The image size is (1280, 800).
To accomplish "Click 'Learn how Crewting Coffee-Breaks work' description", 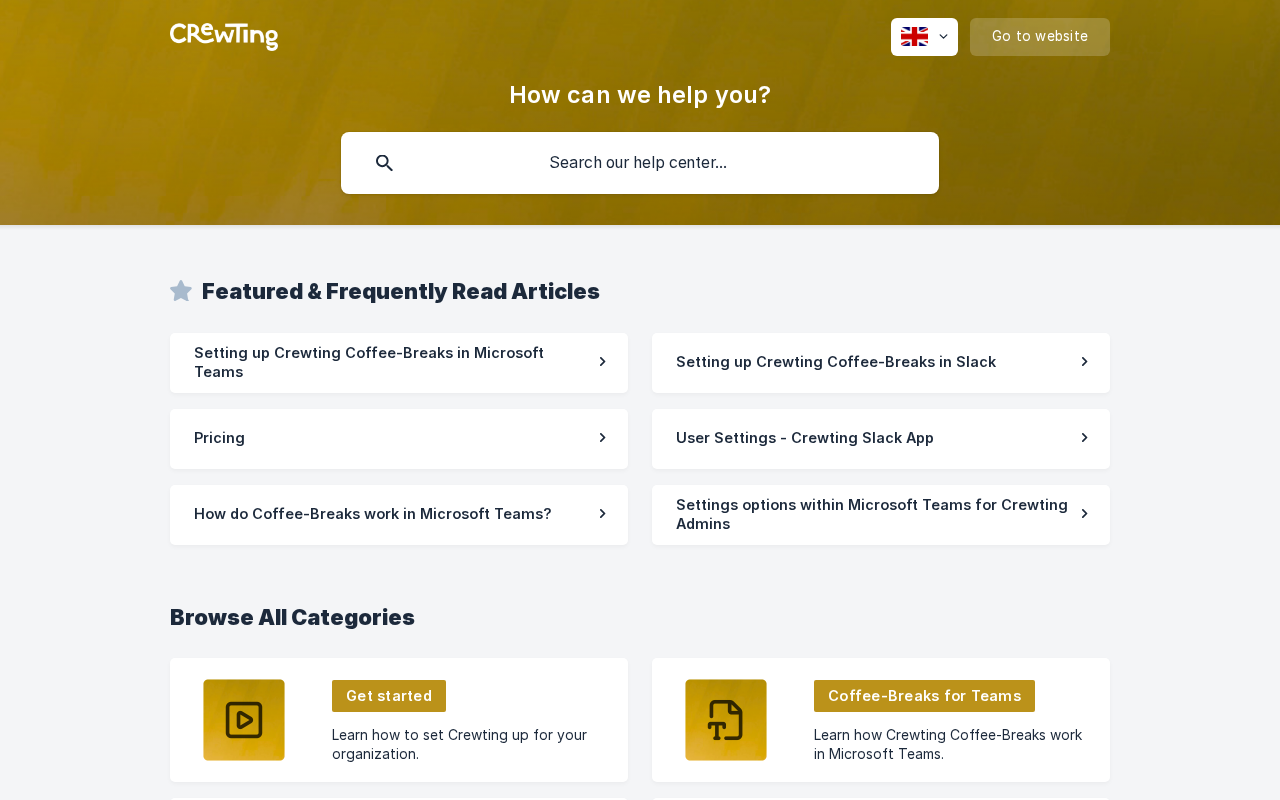I will coord(948,744).
